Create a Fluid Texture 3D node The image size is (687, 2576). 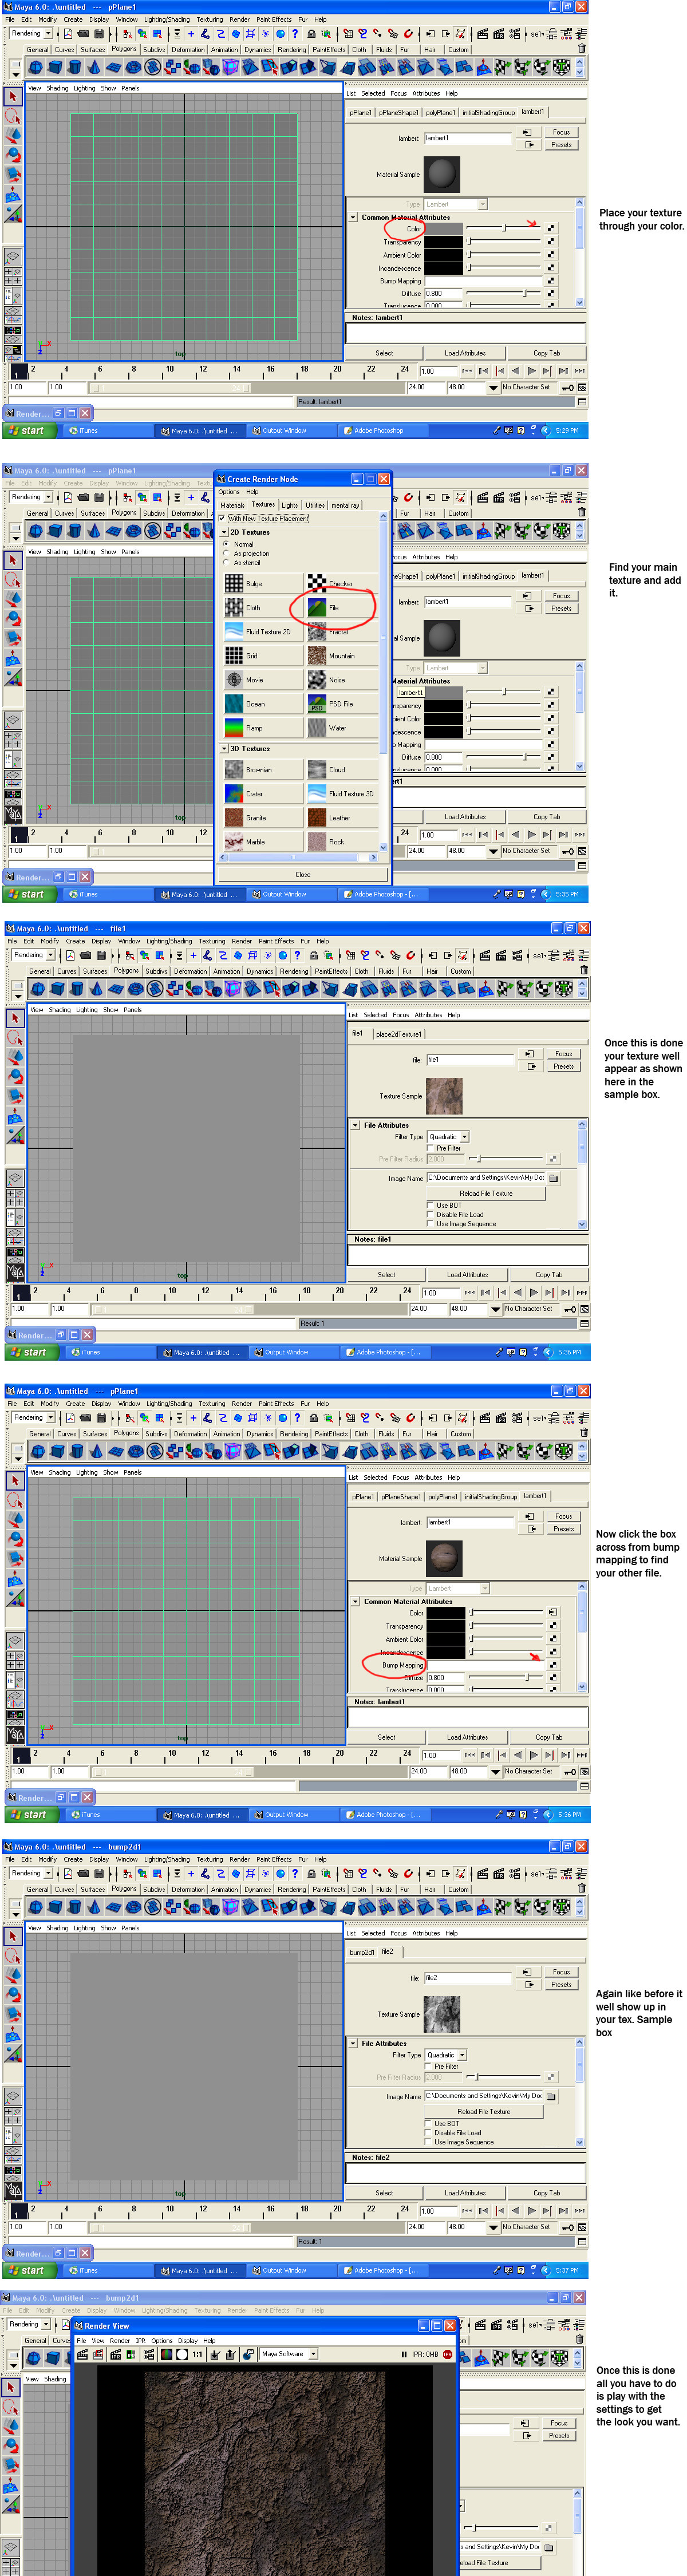point(342,793)
